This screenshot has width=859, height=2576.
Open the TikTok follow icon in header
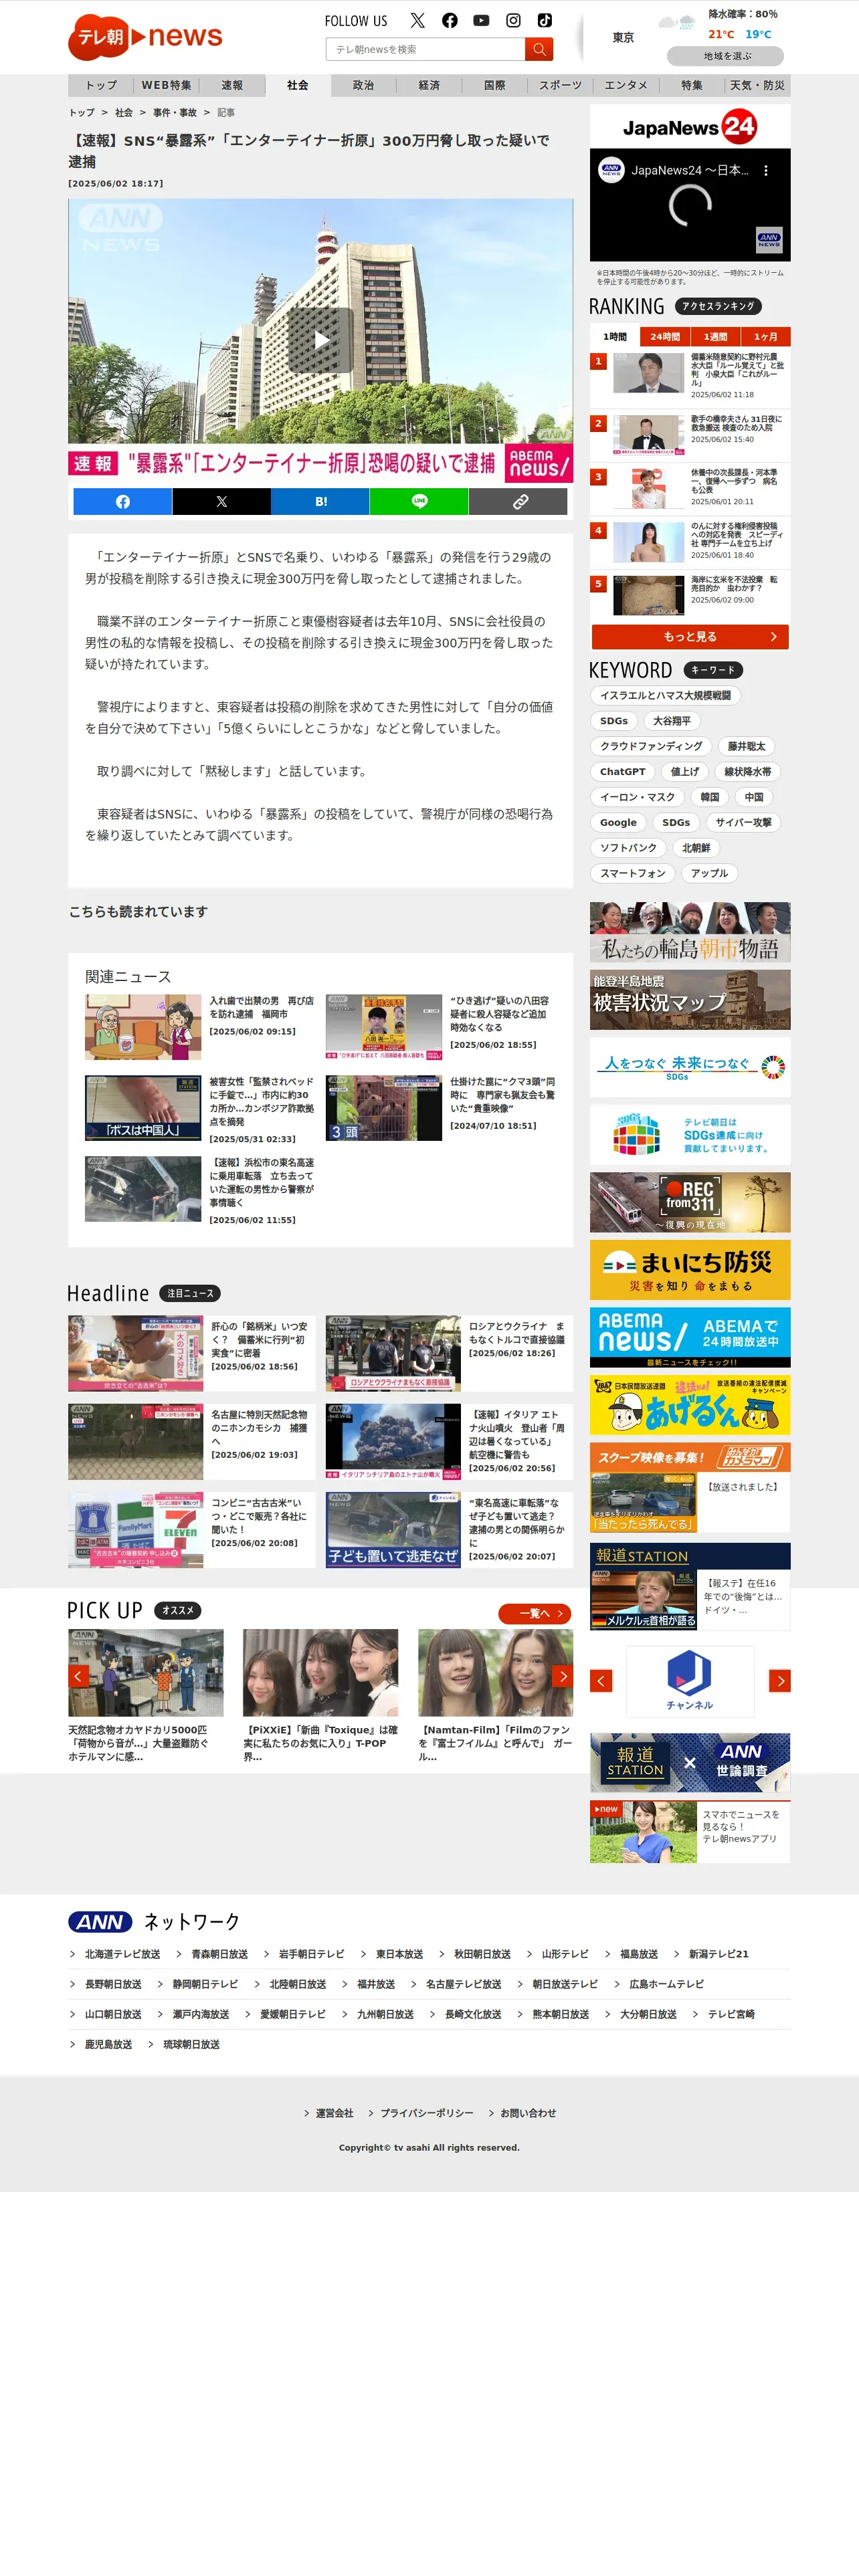pyautogui.click(x=544, y=20)
